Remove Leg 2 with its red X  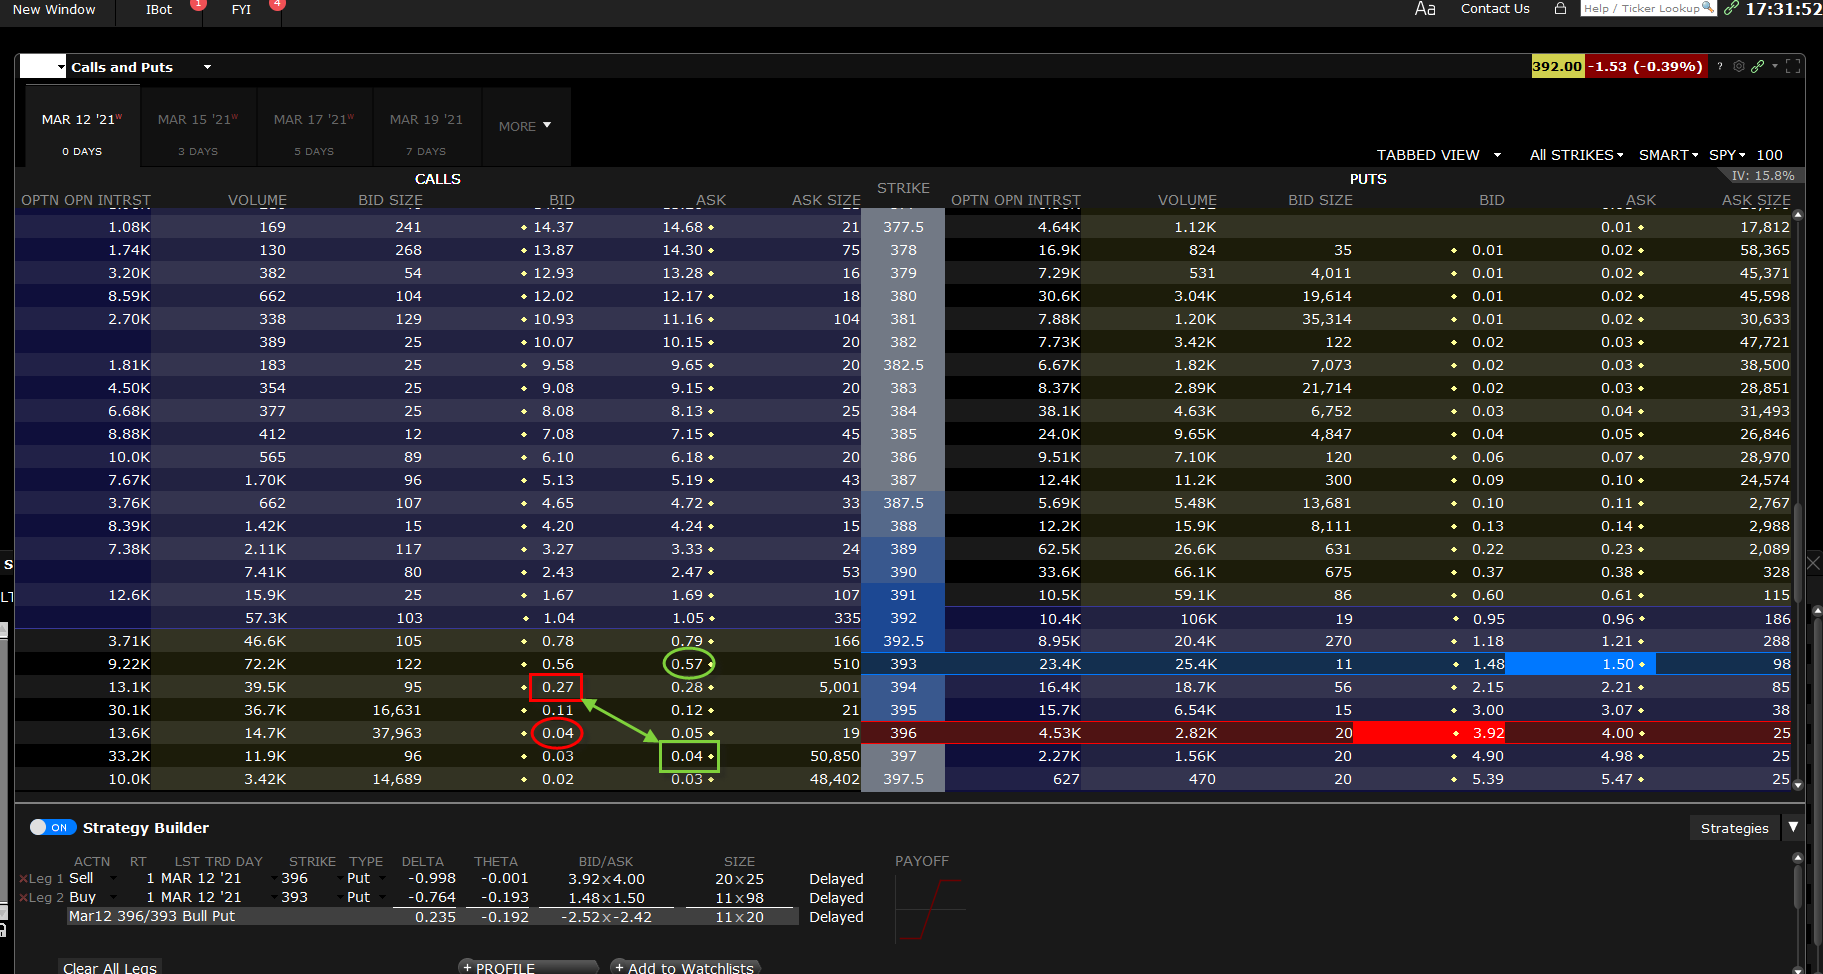(x=23, y=898)
